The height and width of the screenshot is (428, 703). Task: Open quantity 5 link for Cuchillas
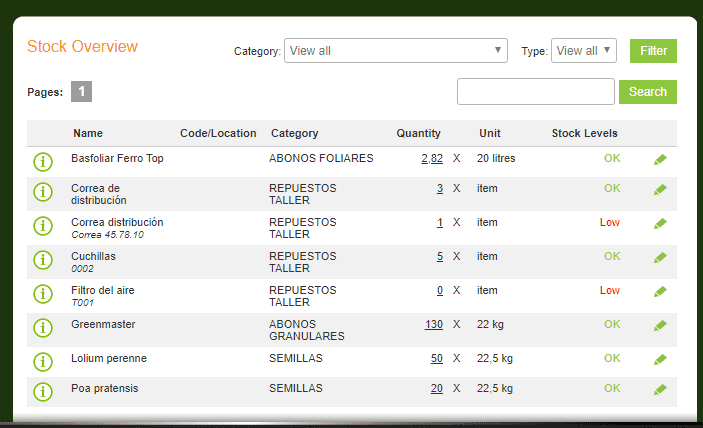(x=440, y=256)
